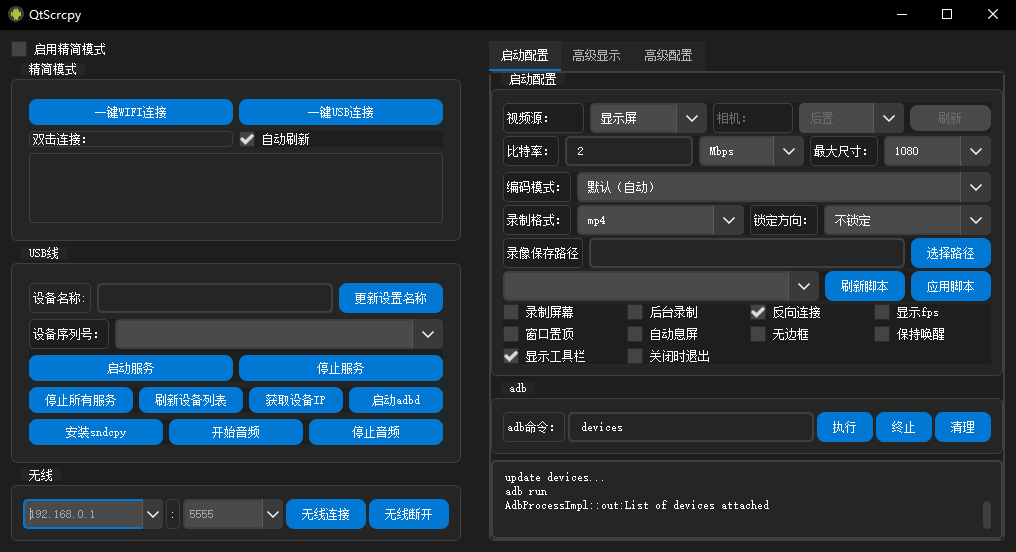This screenshot has height=552, width=1016.
Task: Open the 录制格式 mp4 dropdown
Action: pyautogui.click(x=660, y=221)
